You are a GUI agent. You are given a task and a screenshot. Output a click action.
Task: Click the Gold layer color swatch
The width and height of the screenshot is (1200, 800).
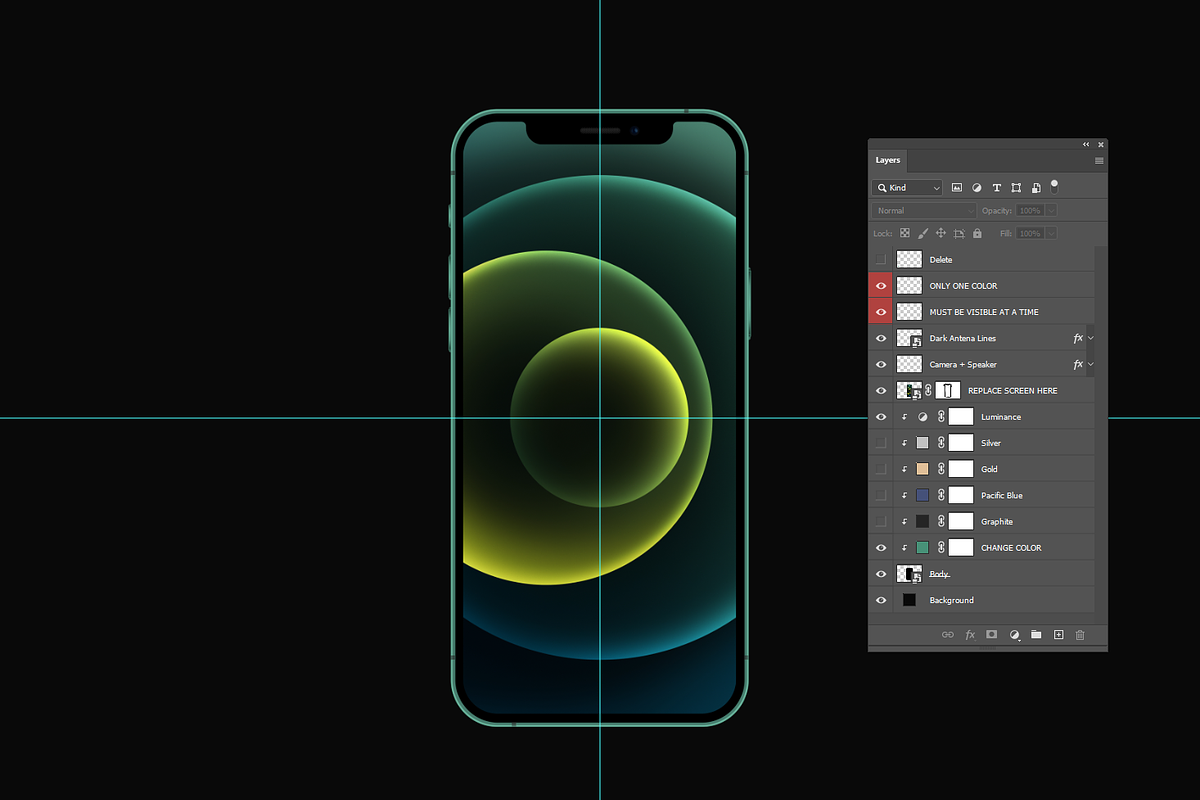coord(922,469)
